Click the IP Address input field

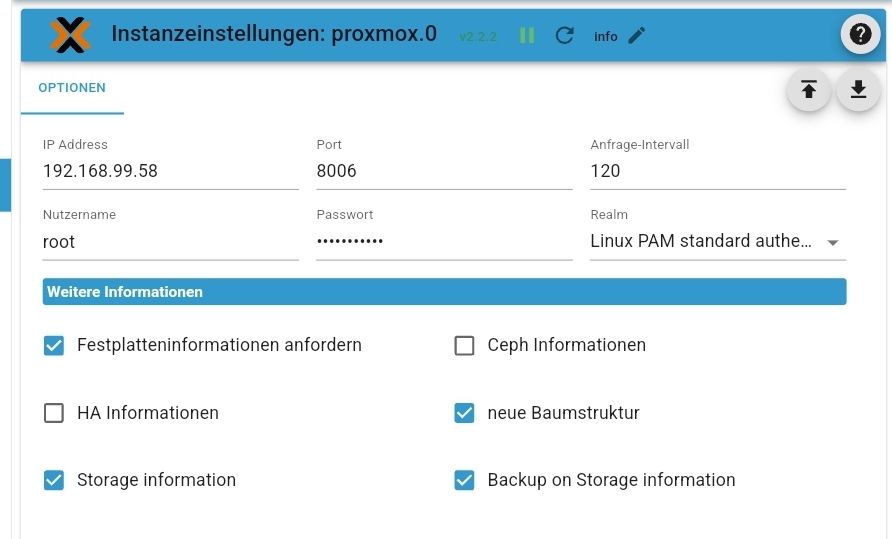[170, 171]
